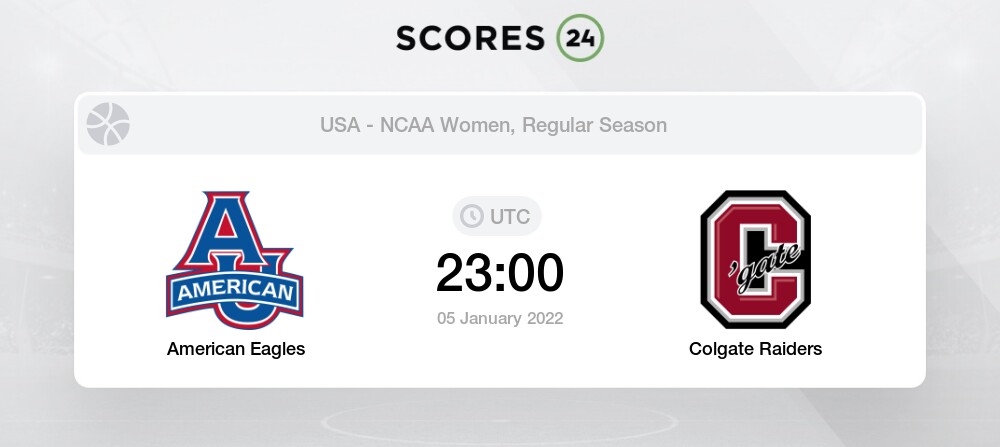
Task: Click the basketball sport icon
Action: 108,125
